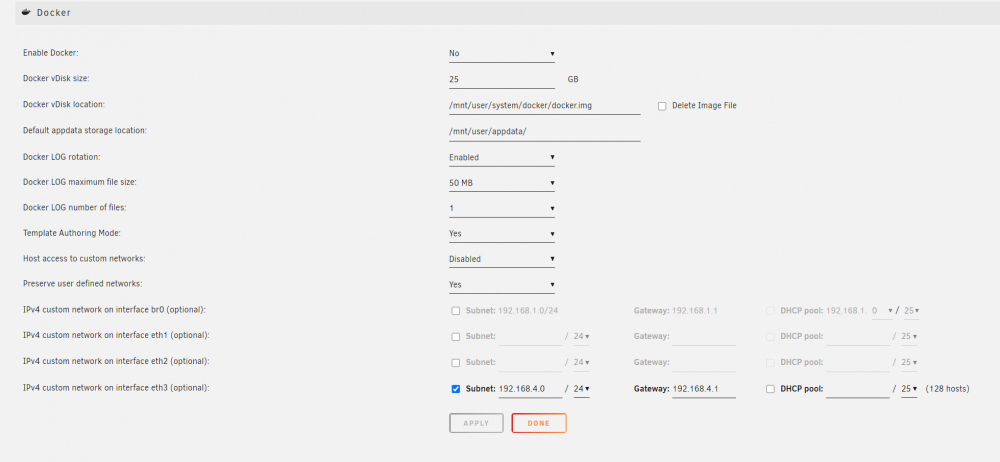Enable the br0 Subnet checkbox
The height and width of the screenshot is (462, 1000).
pos(455,311)
